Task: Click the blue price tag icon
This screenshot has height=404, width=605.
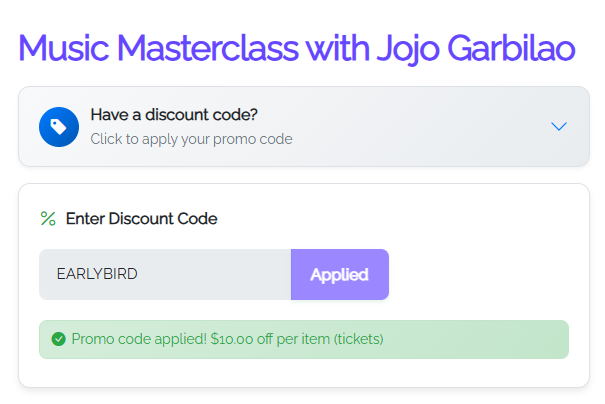Action: (59, 127)
